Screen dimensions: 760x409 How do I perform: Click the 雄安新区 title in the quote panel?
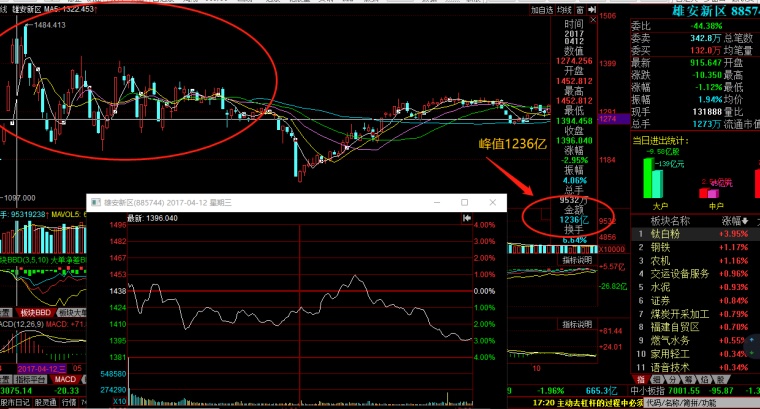point(699,11)
